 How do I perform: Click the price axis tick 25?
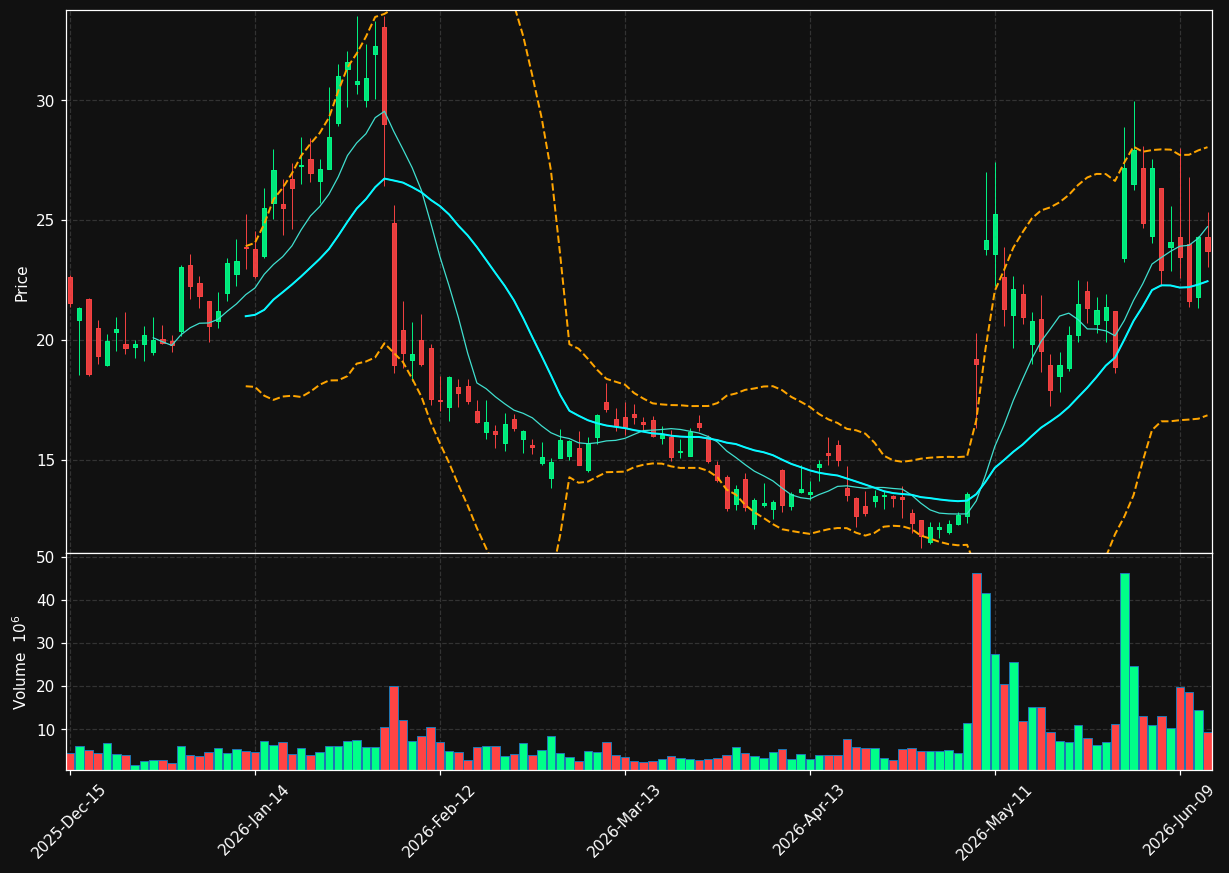click(45, 221)
